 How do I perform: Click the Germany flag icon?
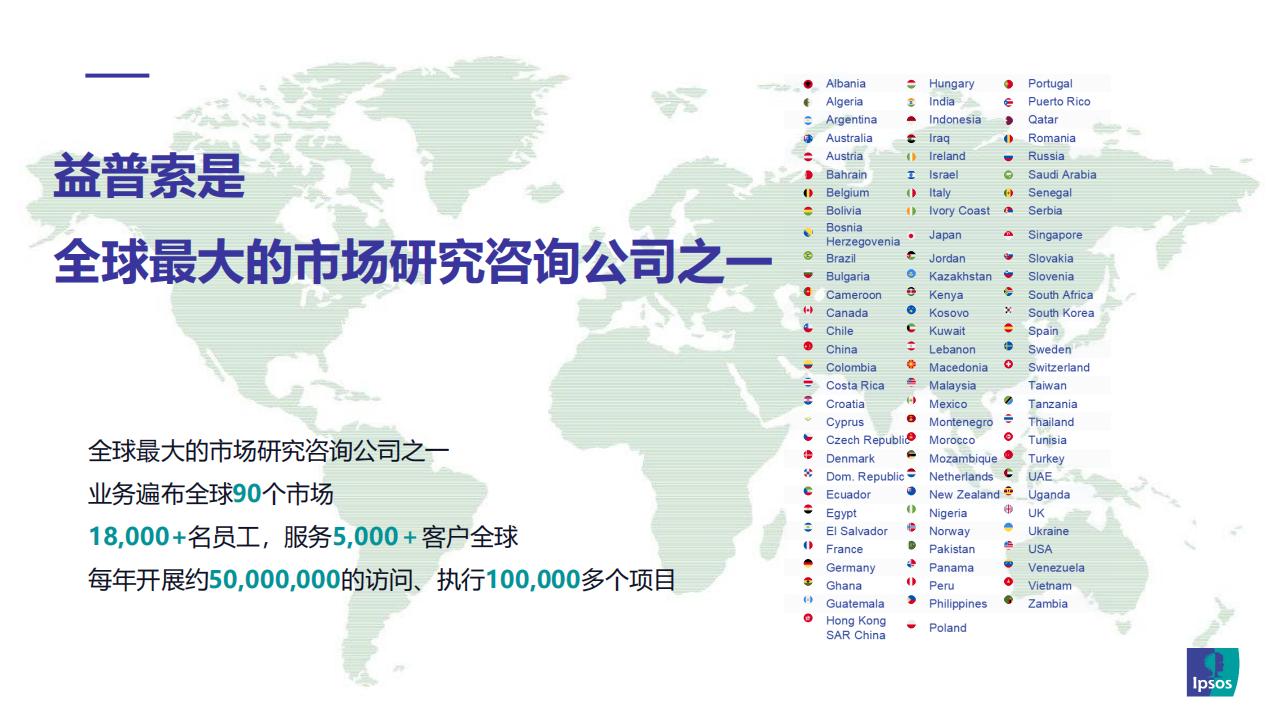tap(808, 566)
